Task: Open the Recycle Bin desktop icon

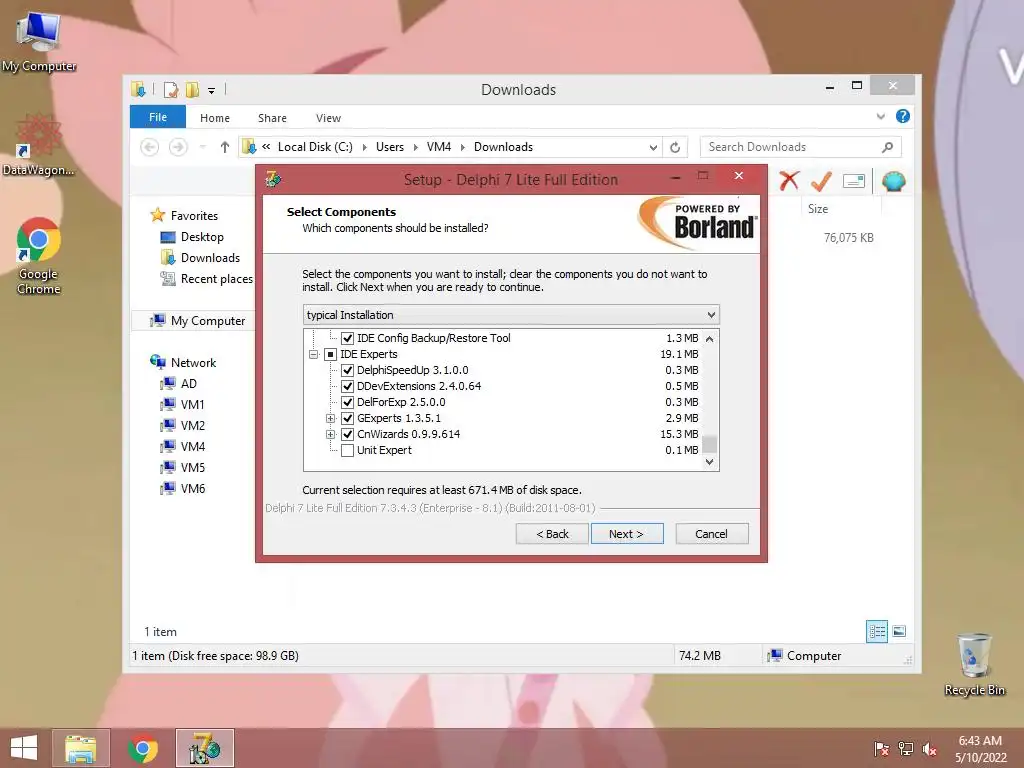Action: pyautogui.click(x=974, y=664)
